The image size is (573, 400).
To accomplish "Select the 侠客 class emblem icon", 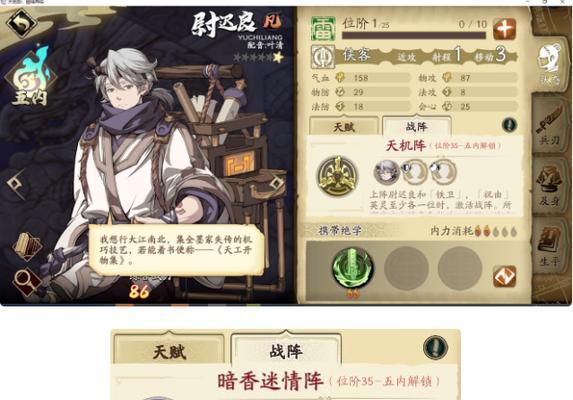I will pos(323,57).
